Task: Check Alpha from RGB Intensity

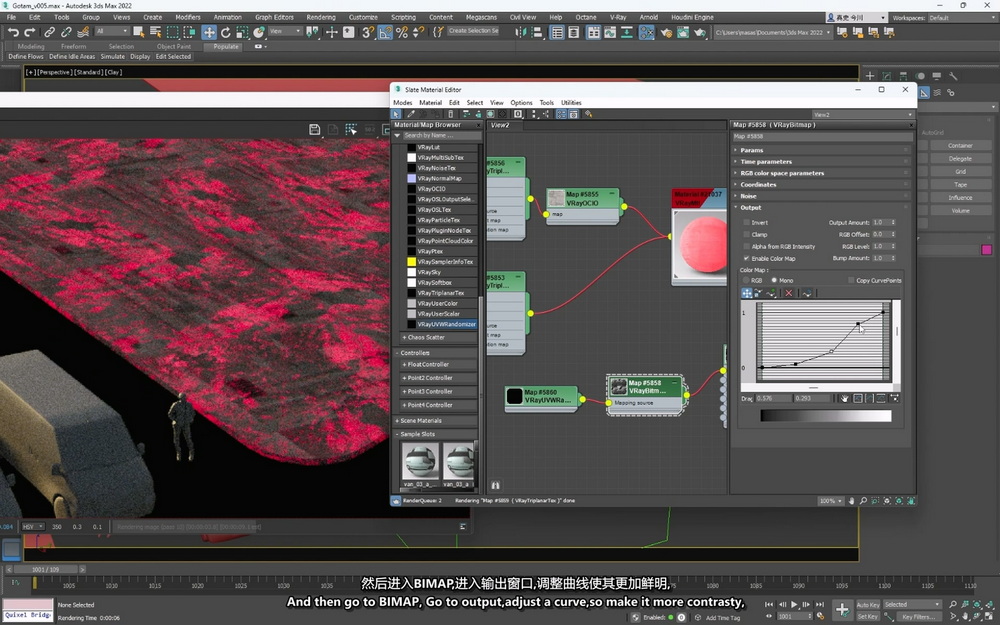Action: click(746, 246)
